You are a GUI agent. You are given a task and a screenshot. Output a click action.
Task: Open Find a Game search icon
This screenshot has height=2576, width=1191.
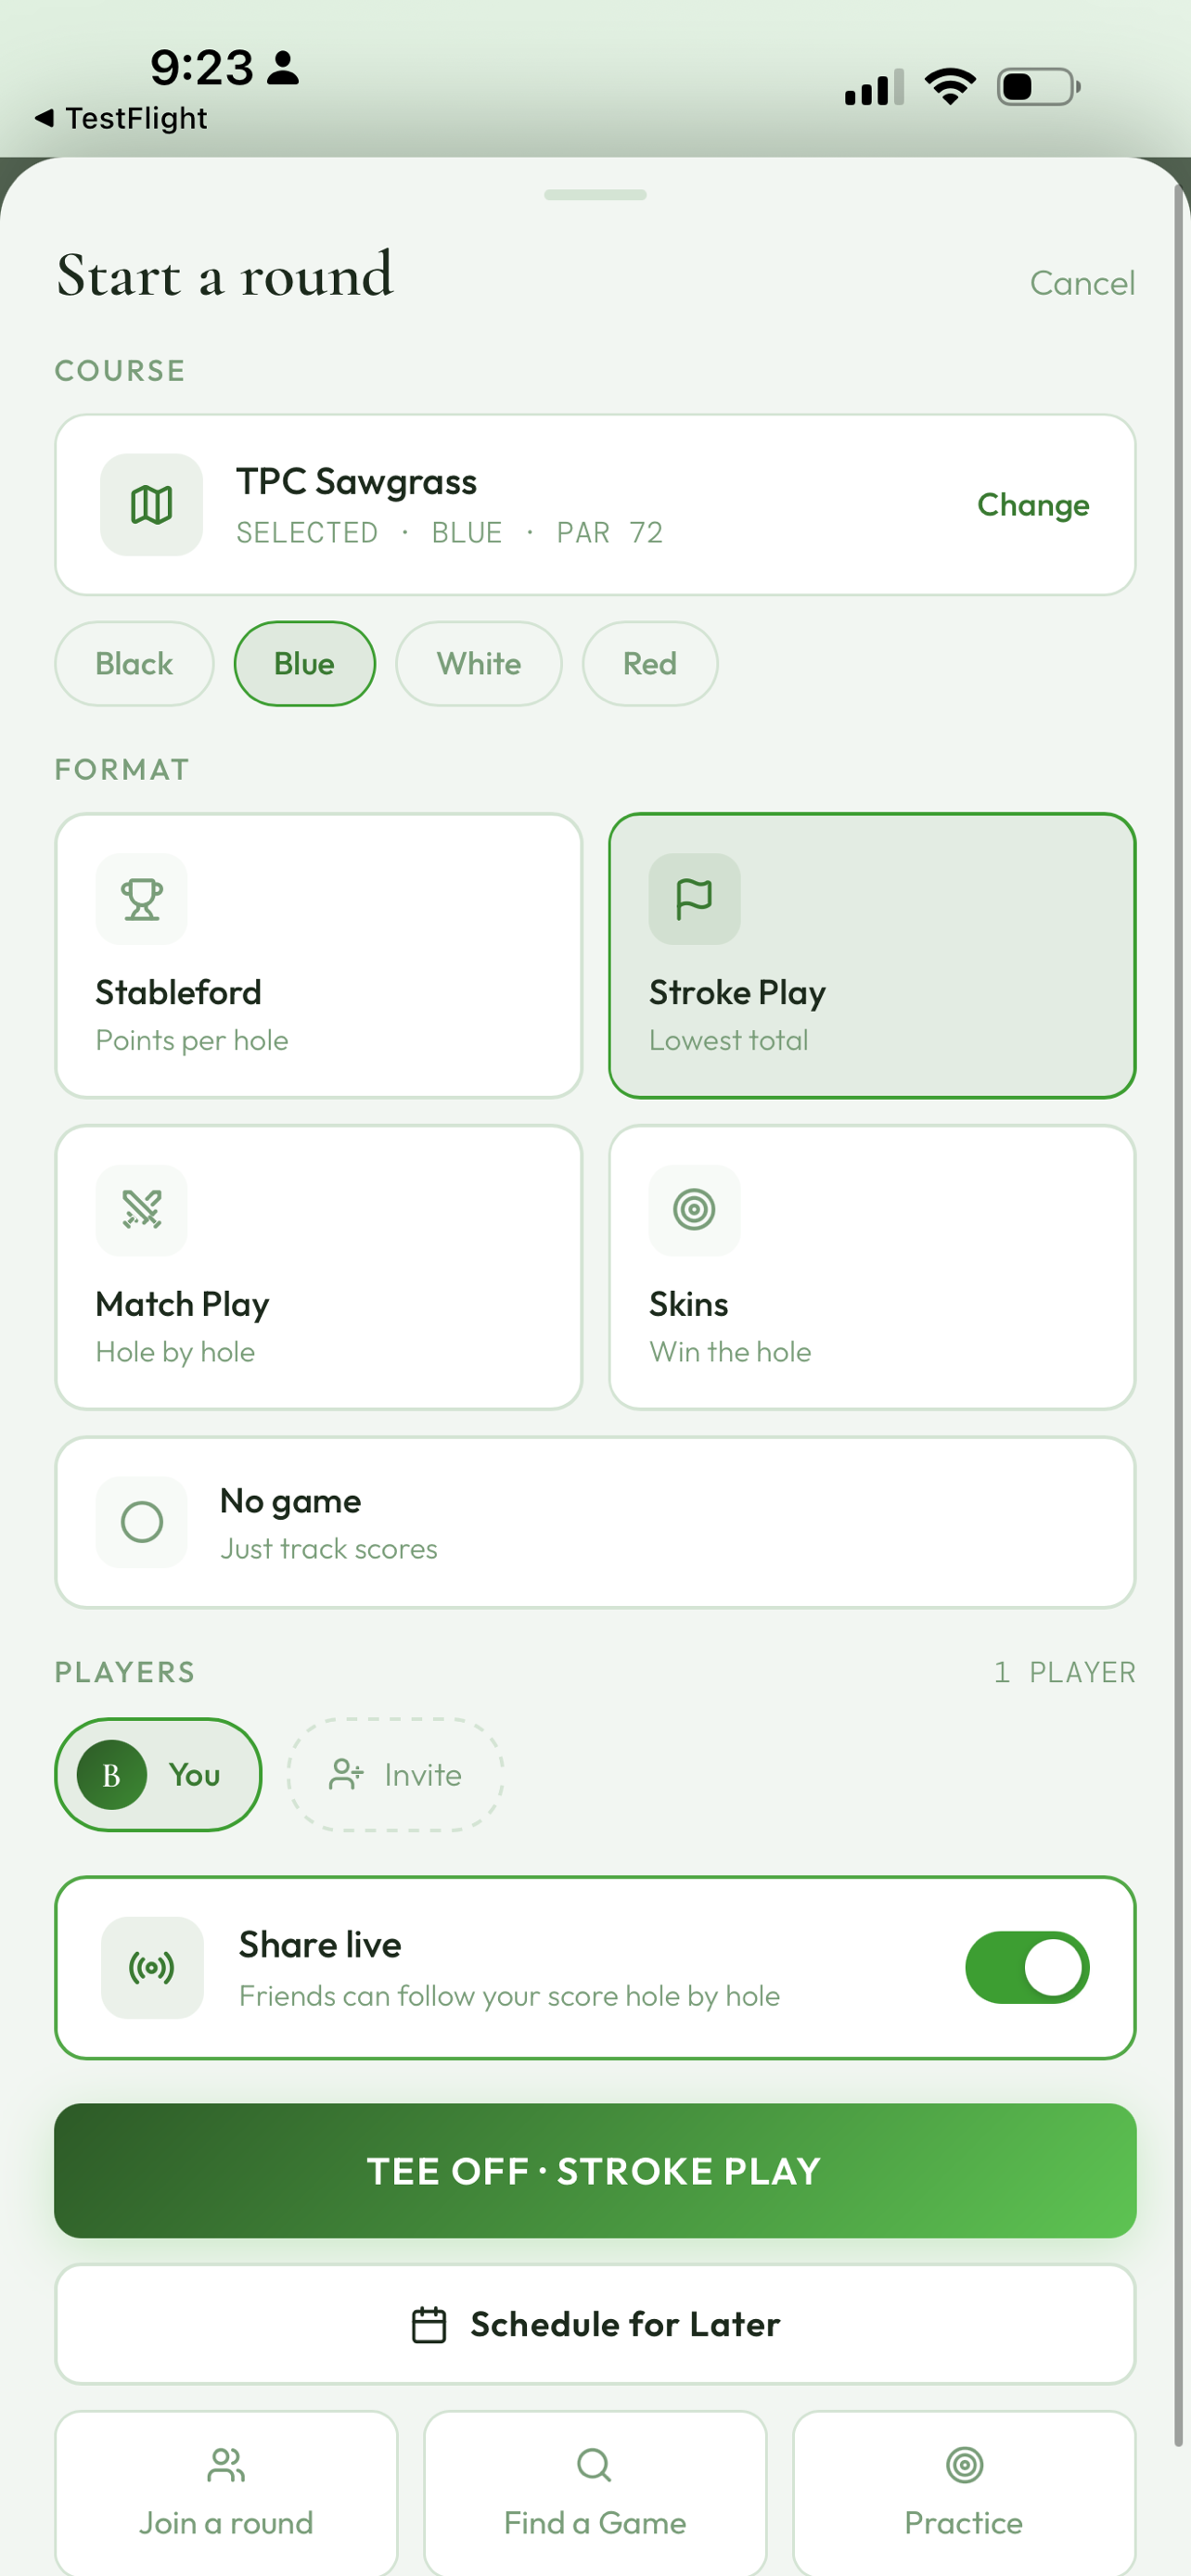tap(594, 2465)
